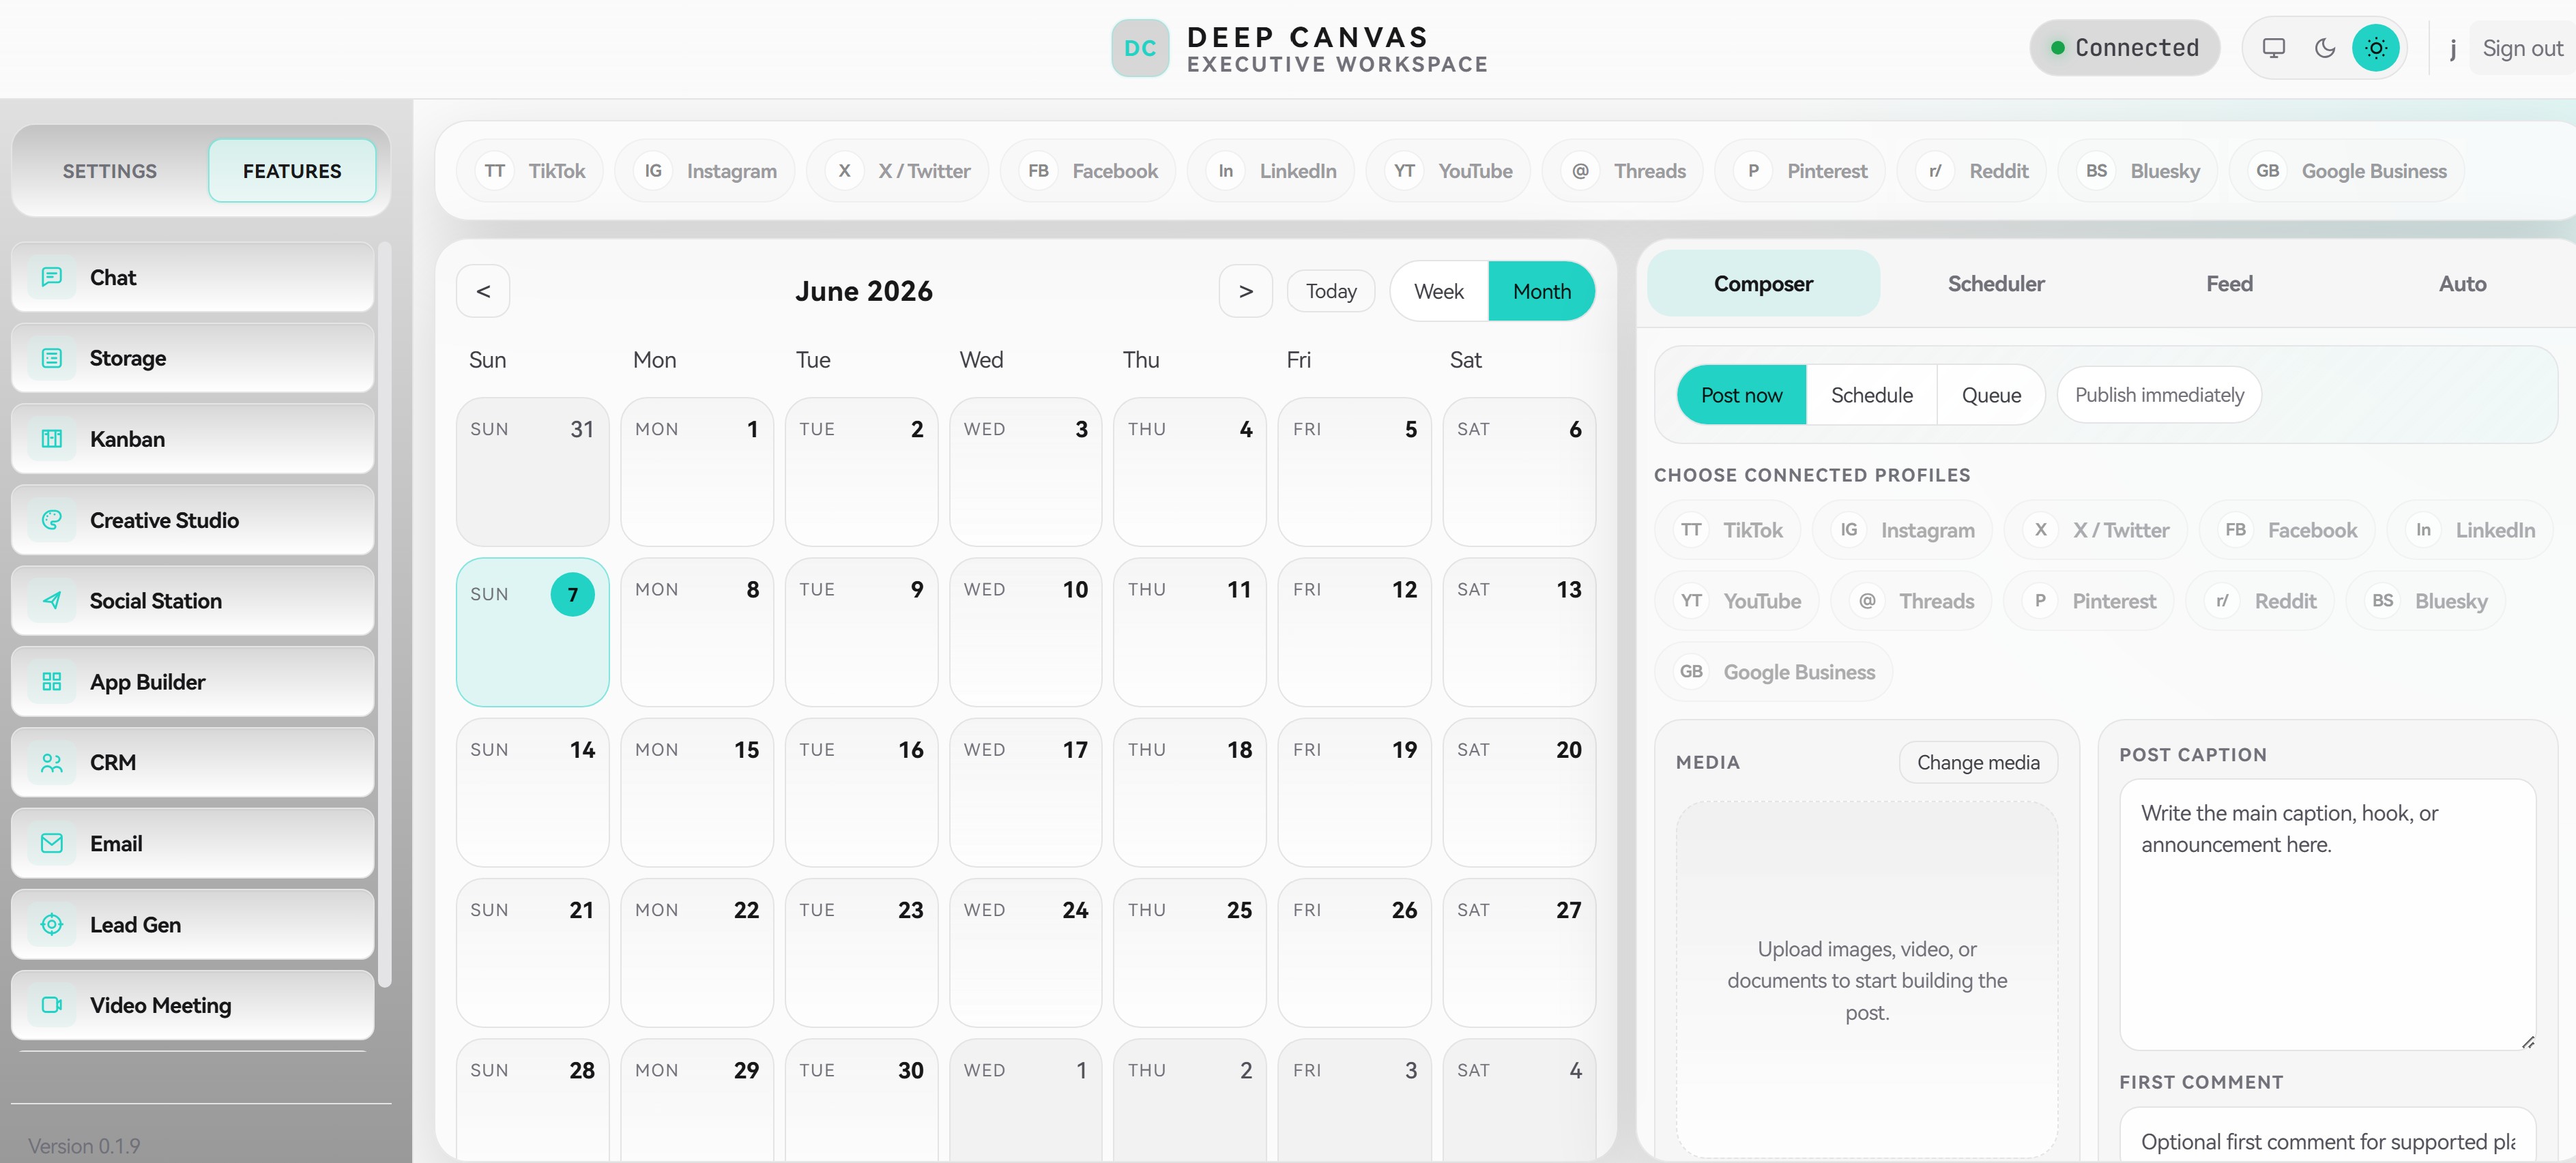The width and height of the screenshot is (2576, 1163).
Task: Switch to system theme monitor icon
Action: pyautogui.click(x=2274, y=48)
